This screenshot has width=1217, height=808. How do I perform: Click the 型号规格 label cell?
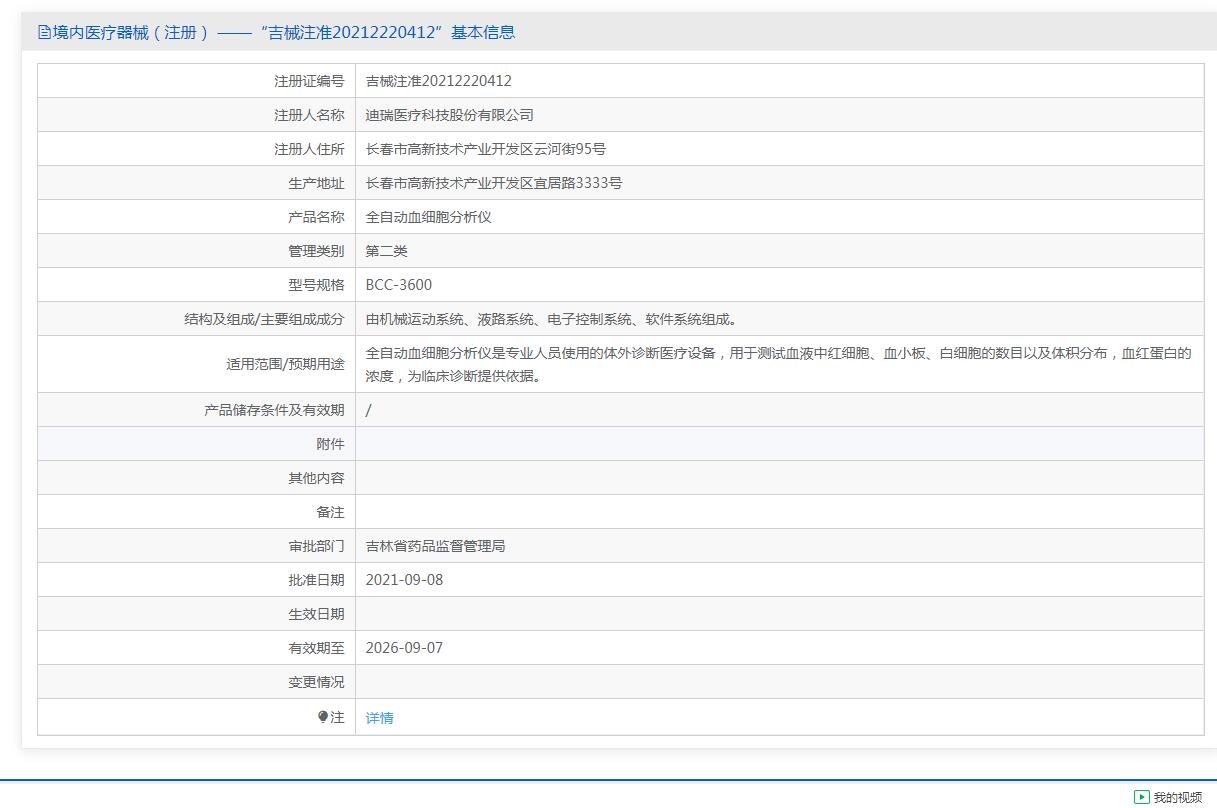tap(197, 285)
